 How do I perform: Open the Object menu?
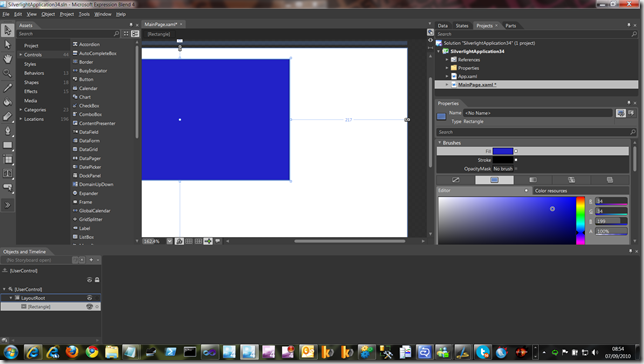click(x=48, y=14)
